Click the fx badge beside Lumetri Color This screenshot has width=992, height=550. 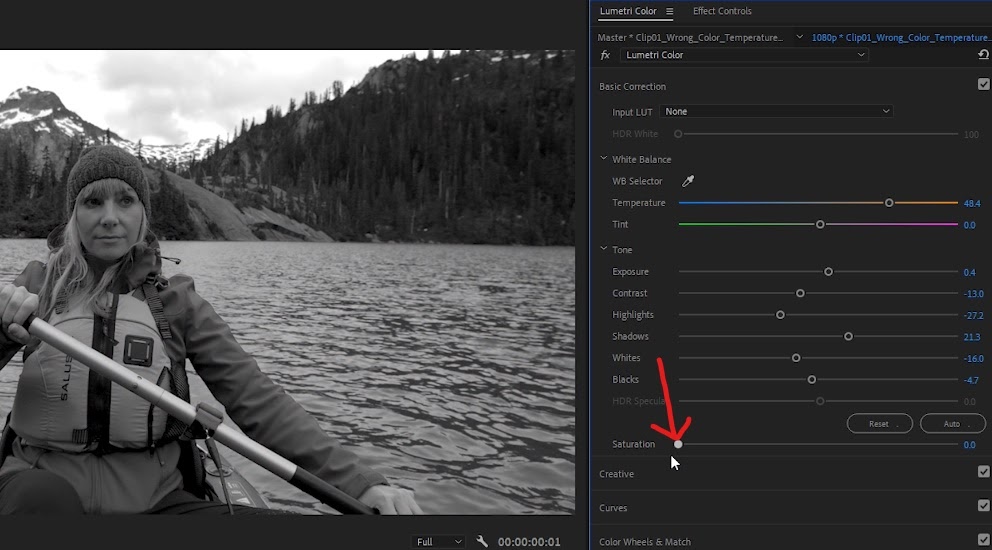605,55
